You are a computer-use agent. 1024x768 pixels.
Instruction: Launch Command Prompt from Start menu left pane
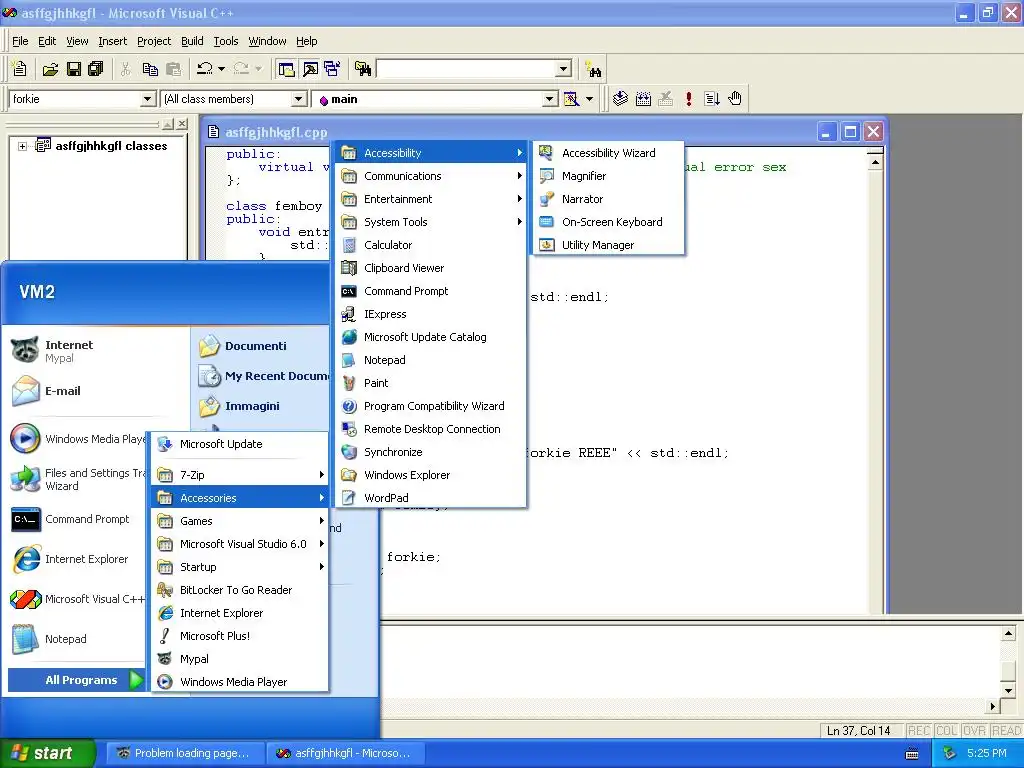tap(77, 519)
